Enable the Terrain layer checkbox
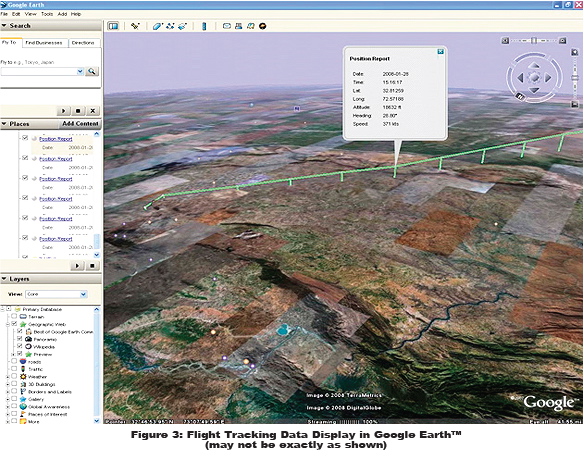Image resolution: width=584 pixels, height=458 pixels. (x=14, y=317)
